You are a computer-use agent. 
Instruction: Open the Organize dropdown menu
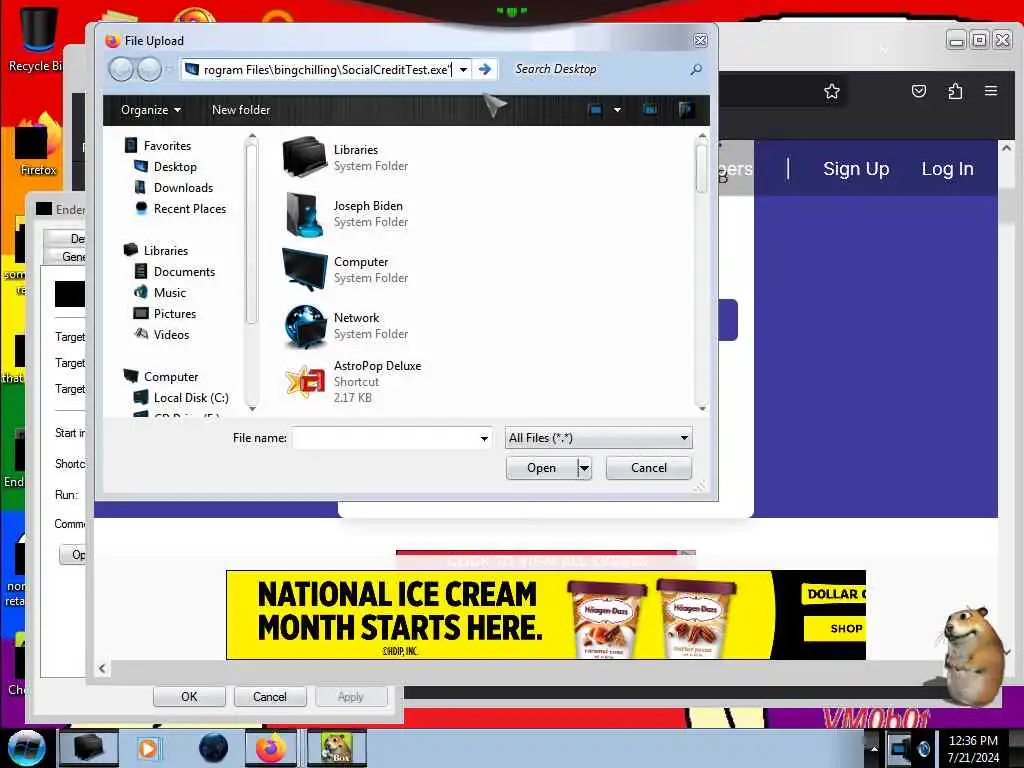(x=151, y=110)
